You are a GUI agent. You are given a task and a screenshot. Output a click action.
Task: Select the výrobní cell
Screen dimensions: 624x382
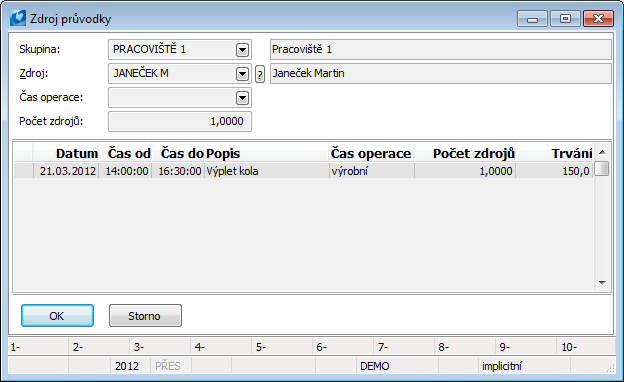(x=372, y=171)
